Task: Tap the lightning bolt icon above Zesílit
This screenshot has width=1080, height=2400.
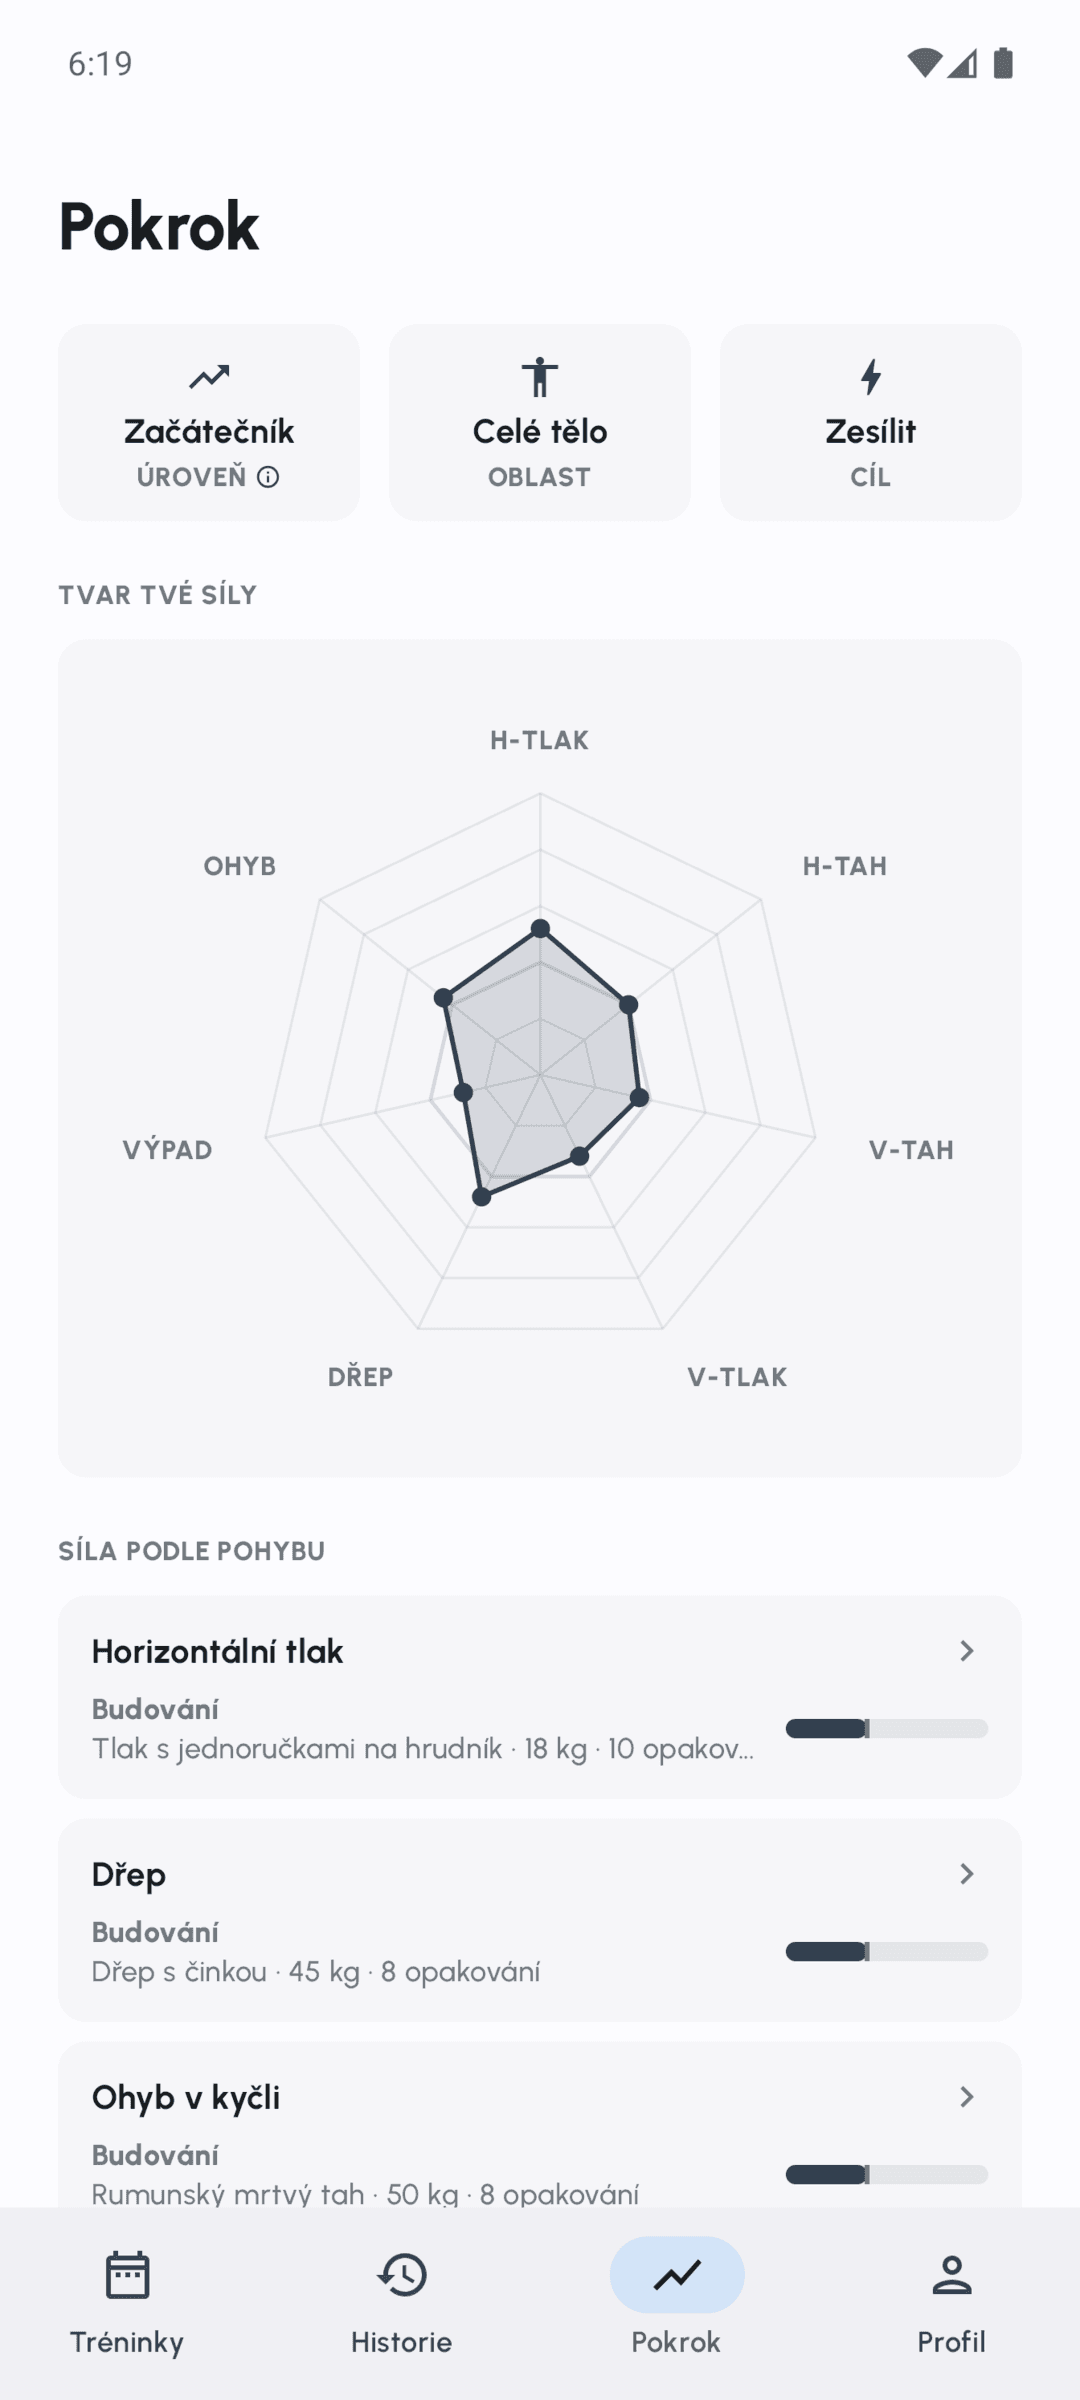Action: pos(871,377)
